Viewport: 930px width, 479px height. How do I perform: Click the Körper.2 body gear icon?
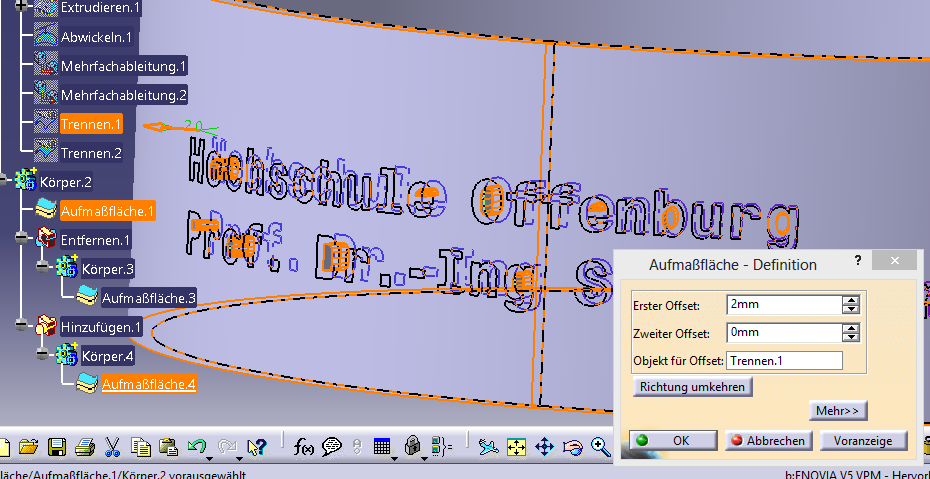[x=26, y=181]
